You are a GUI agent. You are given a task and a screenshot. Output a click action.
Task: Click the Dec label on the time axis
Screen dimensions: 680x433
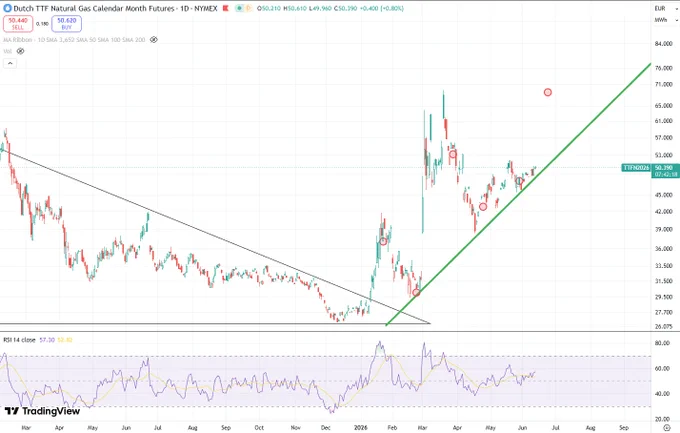click(x=325, y=428)
